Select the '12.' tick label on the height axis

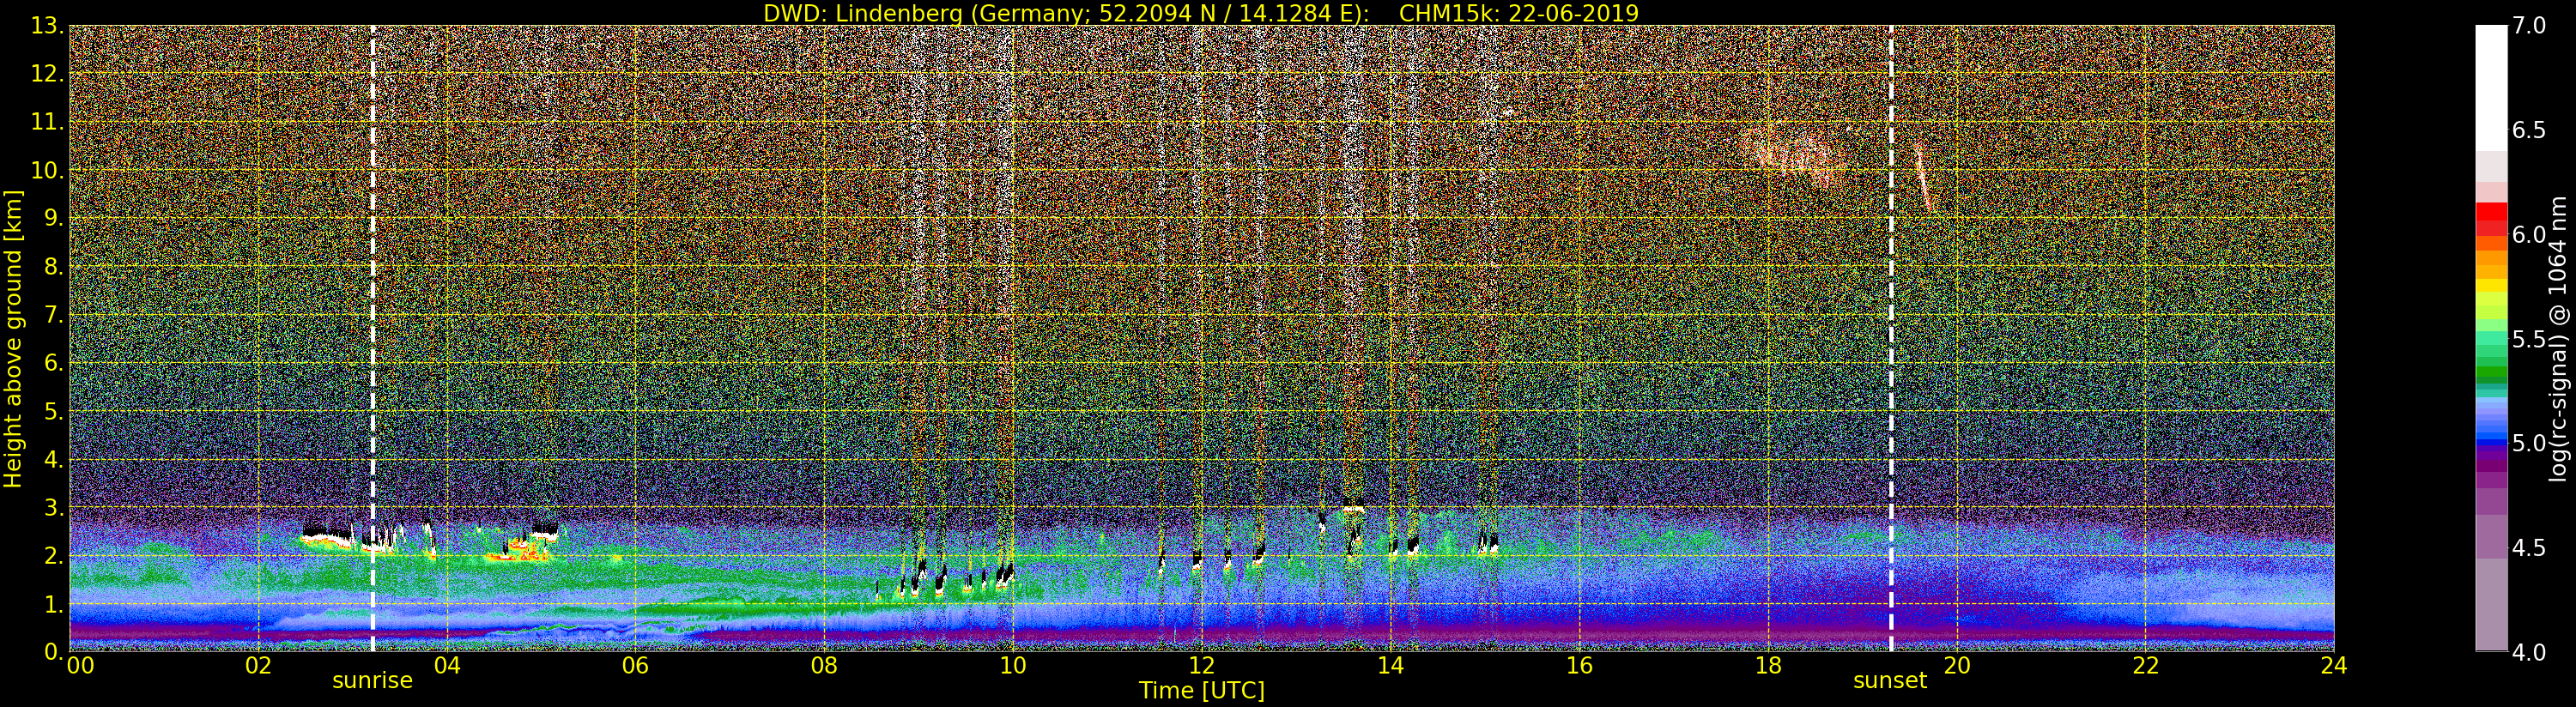[49, 74]
